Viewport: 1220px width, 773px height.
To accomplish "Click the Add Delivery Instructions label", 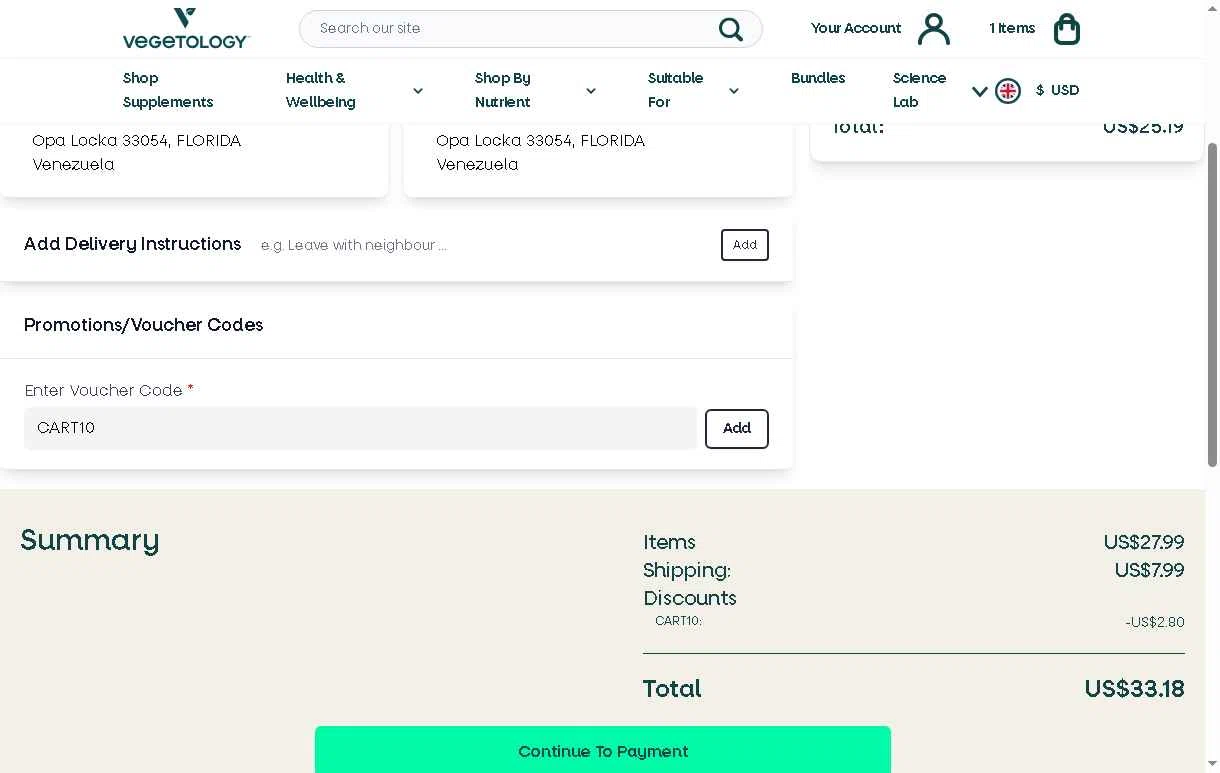I will coord(132,244).
